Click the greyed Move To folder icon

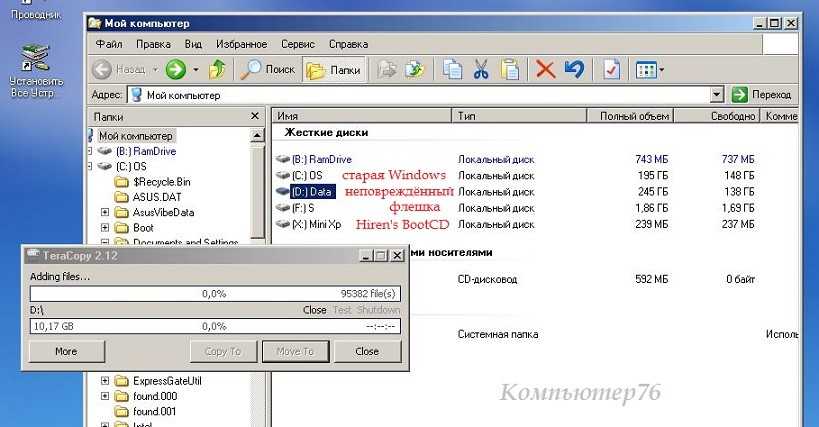[x=387, y=69]
